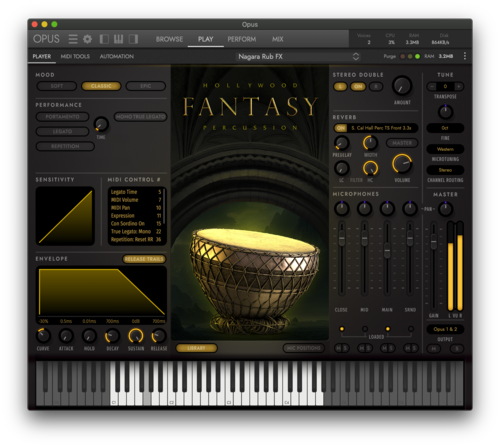Open the Opus 1 & 2 output dropdown

[x=445, y=329]
